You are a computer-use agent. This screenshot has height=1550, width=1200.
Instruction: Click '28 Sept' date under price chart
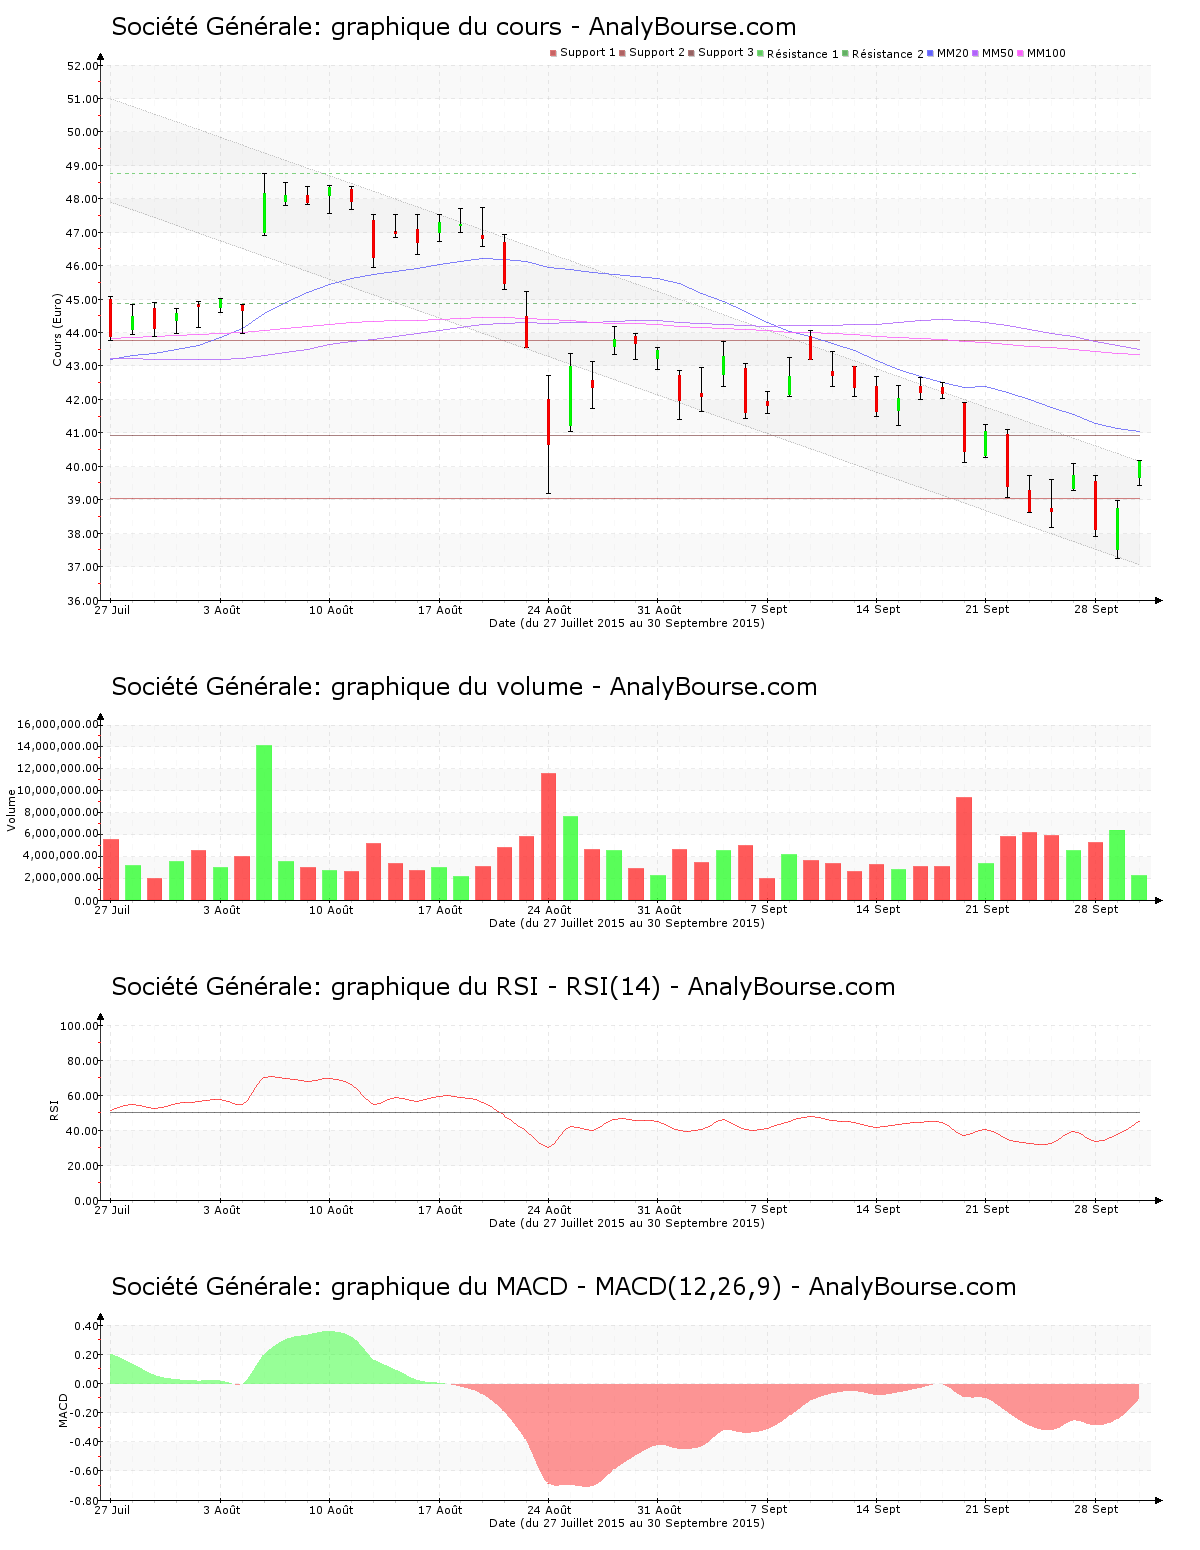pyautogui.click(x=1097, y=609)
